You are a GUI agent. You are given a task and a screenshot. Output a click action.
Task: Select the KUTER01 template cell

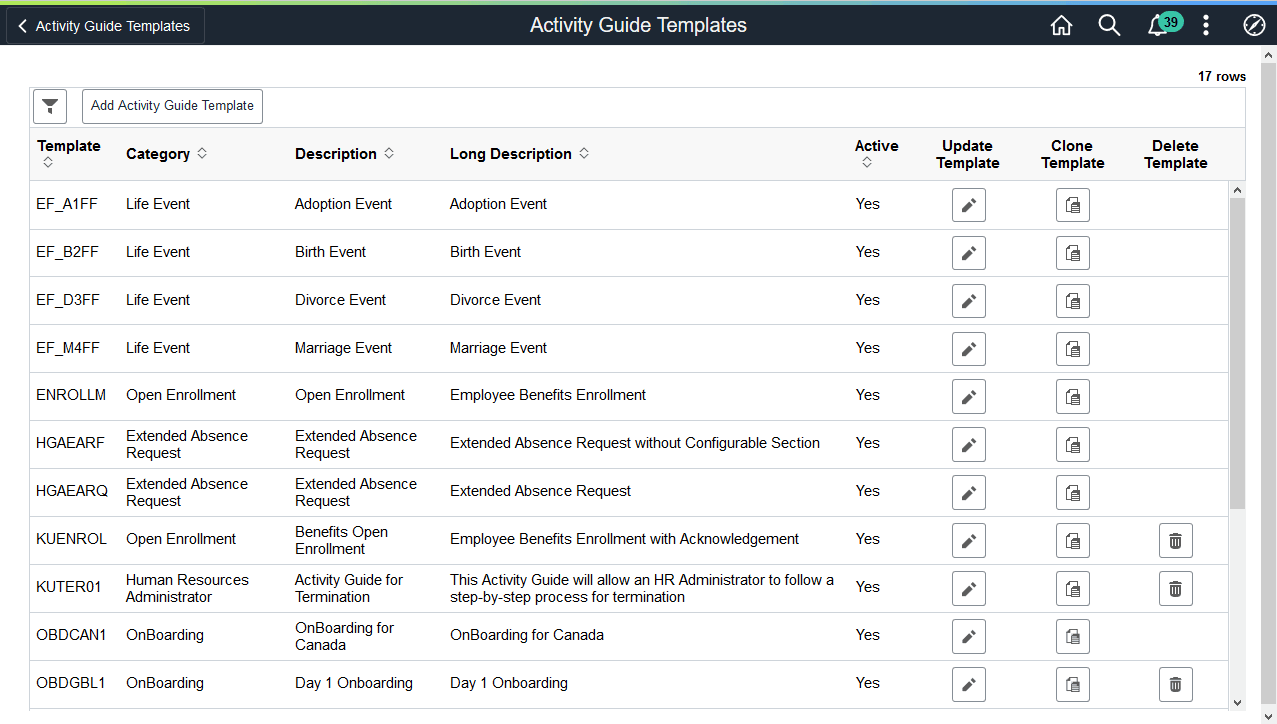[x=69, y=587]
